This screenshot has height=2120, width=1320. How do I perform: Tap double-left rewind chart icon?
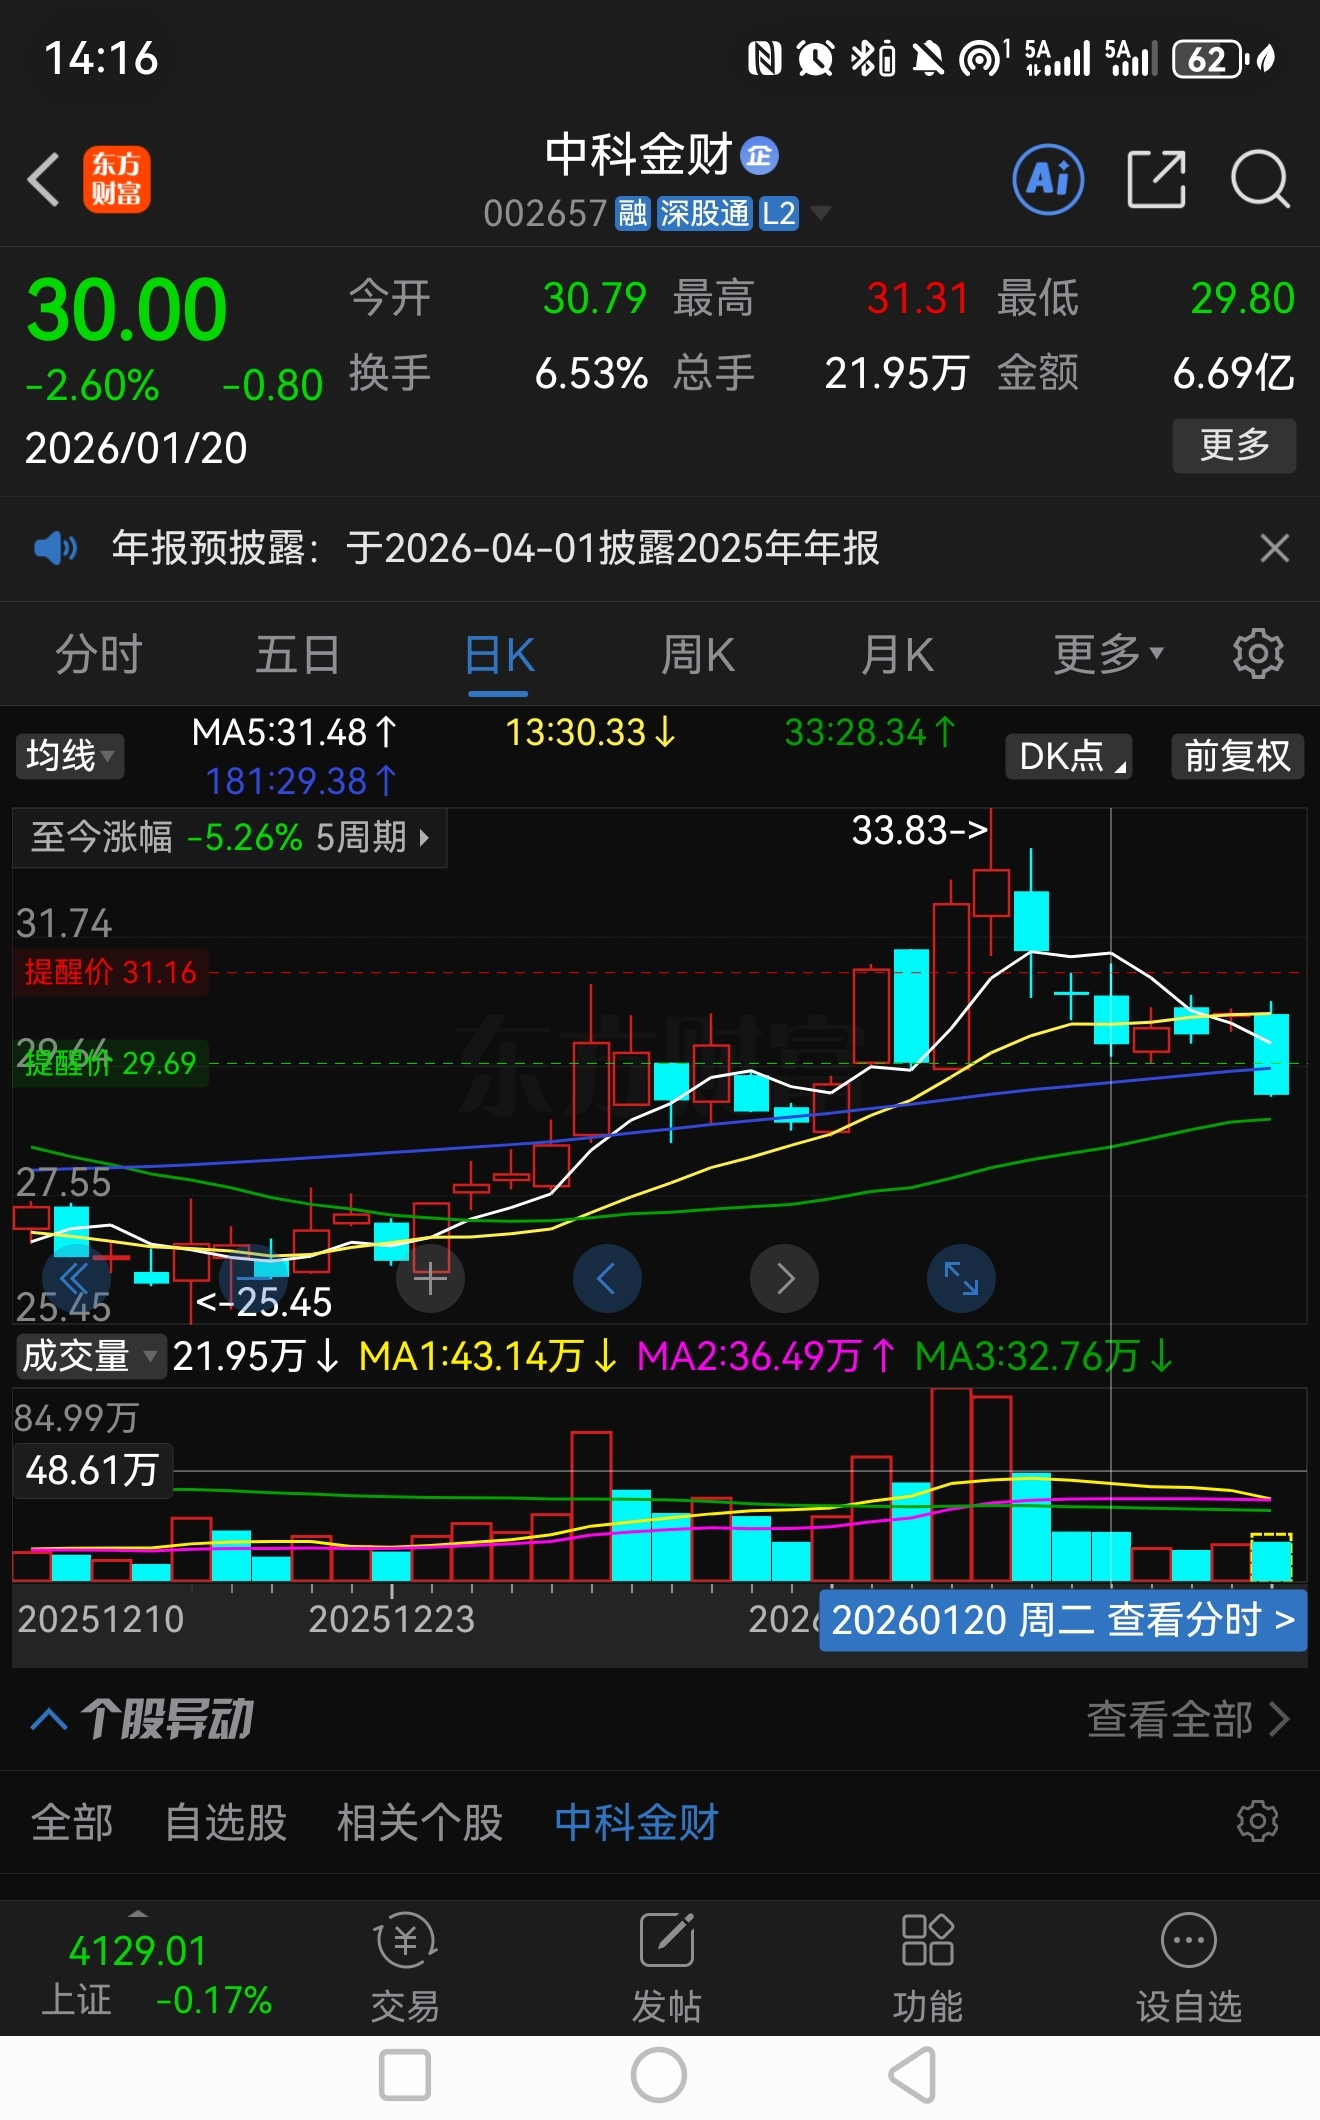[76, 1278]
